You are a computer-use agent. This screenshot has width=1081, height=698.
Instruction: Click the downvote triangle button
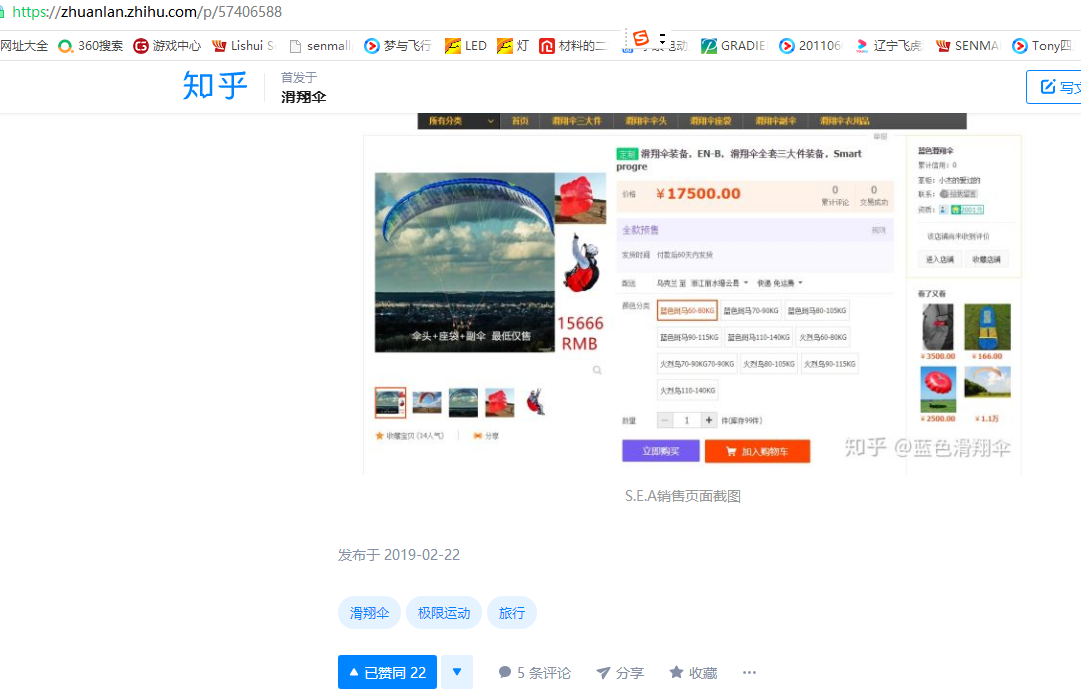(x=456, y=672)
